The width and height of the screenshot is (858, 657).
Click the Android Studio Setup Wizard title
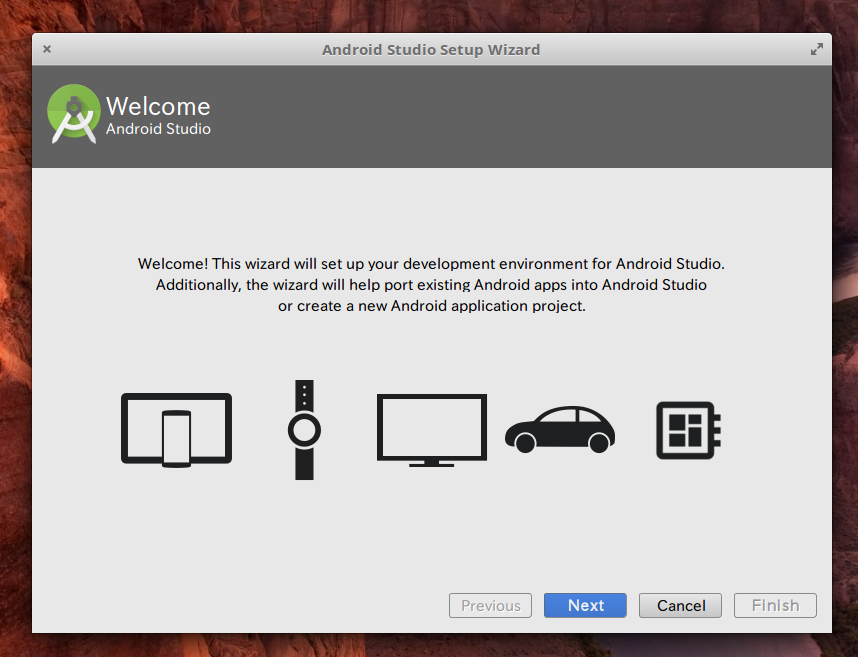point(431,50)
